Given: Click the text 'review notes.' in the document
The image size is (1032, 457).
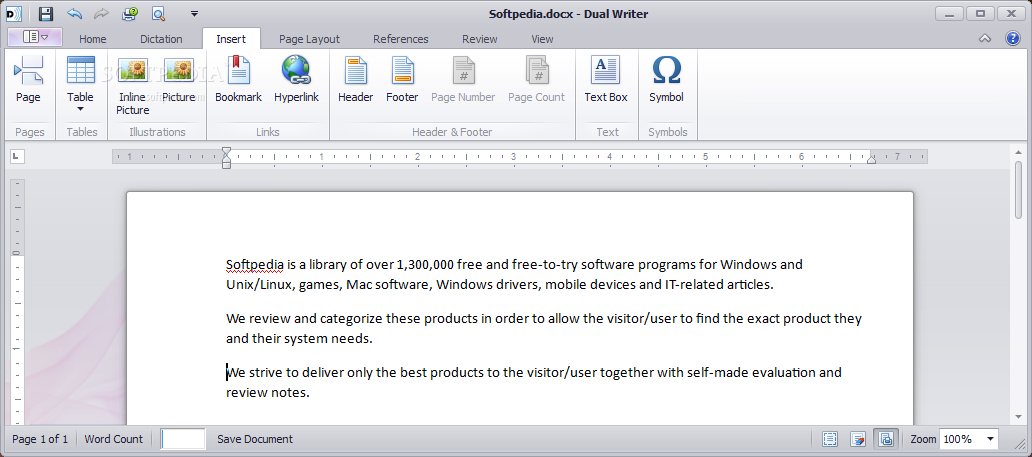Looking at the screenshot, I should pyautogui.click(x=267, y=392).
